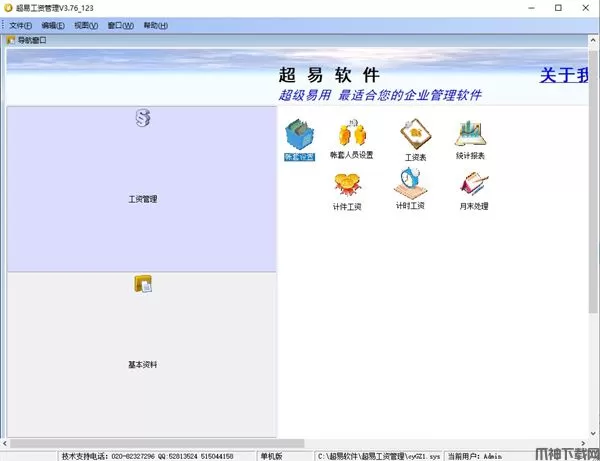Click the vertical scrollbar down arrow
The image size is (600, 461).
pyautogui.click(x=593, y=433)
